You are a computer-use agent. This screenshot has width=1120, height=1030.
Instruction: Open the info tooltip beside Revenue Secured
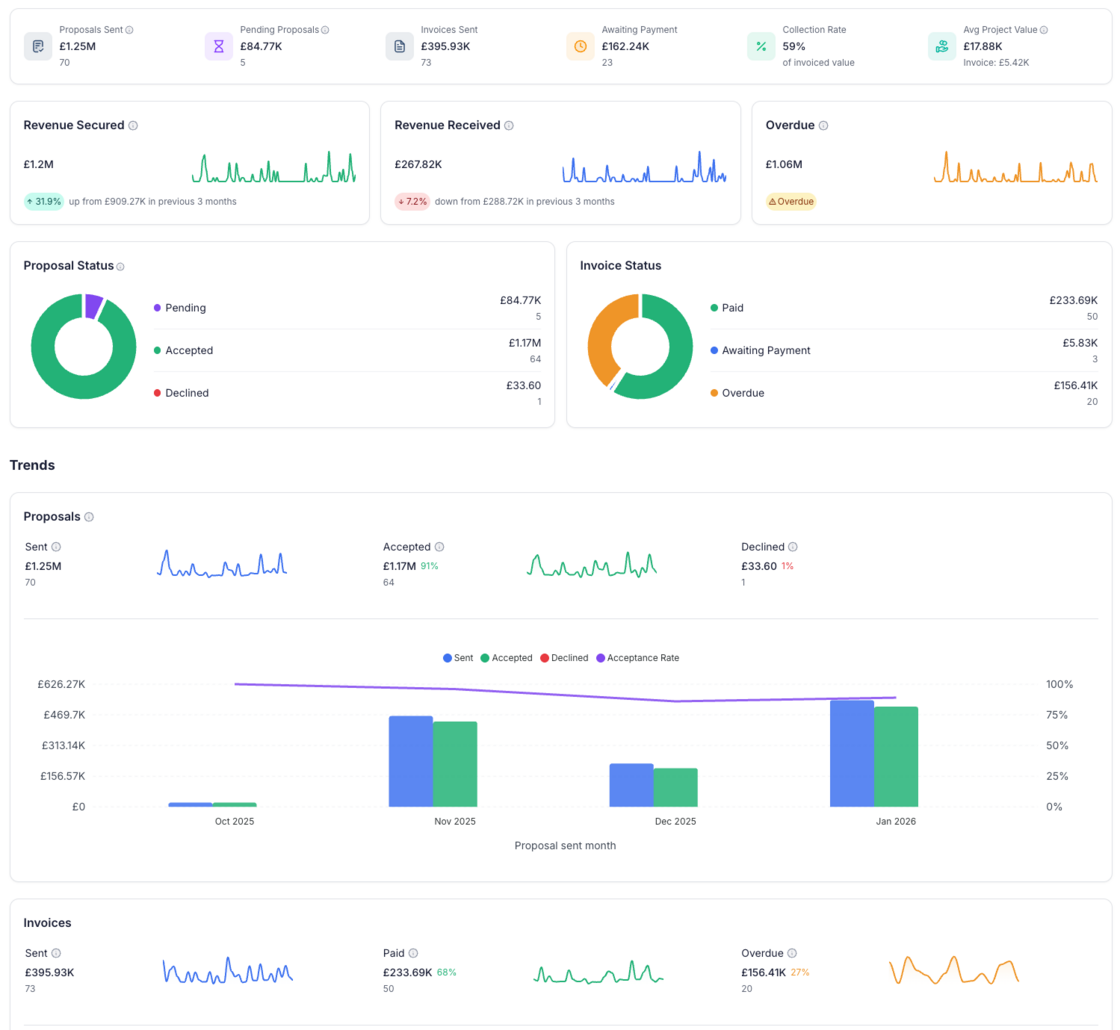click(x=133, y=126)
